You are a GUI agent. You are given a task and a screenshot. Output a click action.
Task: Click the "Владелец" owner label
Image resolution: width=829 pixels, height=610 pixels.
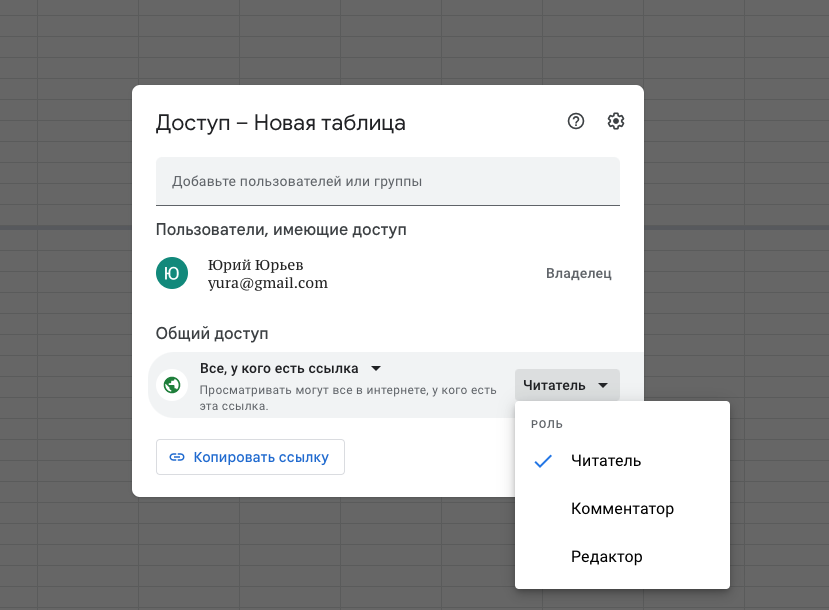pyautogui.click(x=578, y=273)
